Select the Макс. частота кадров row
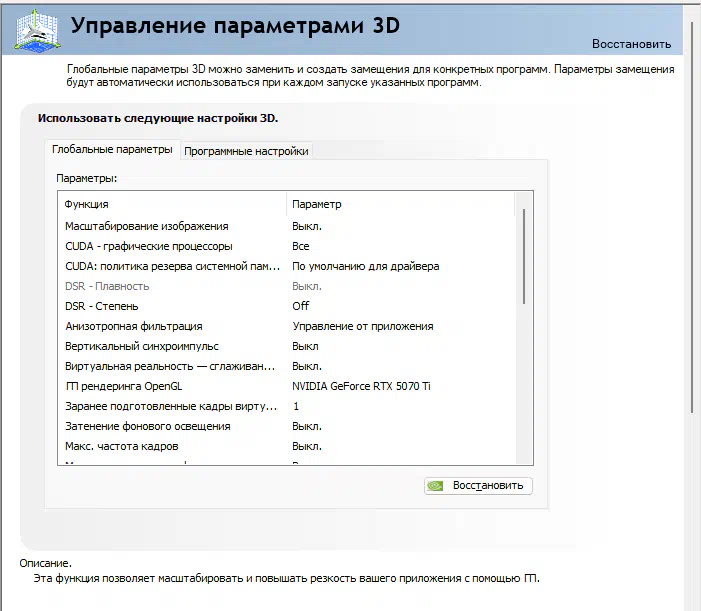Screen dimensions: 701x611 [x=286, y=446]
